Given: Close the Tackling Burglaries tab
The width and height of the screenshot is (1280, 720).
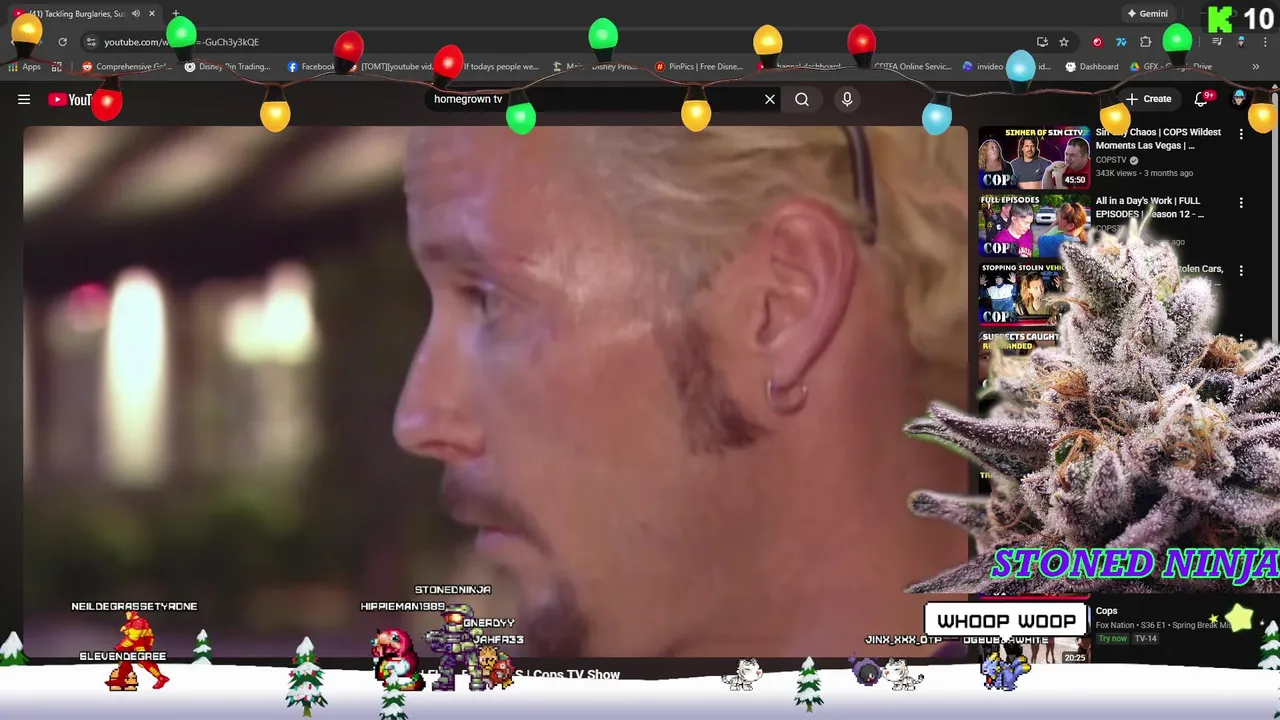Looking at the screenshot, I should (152, 14).
